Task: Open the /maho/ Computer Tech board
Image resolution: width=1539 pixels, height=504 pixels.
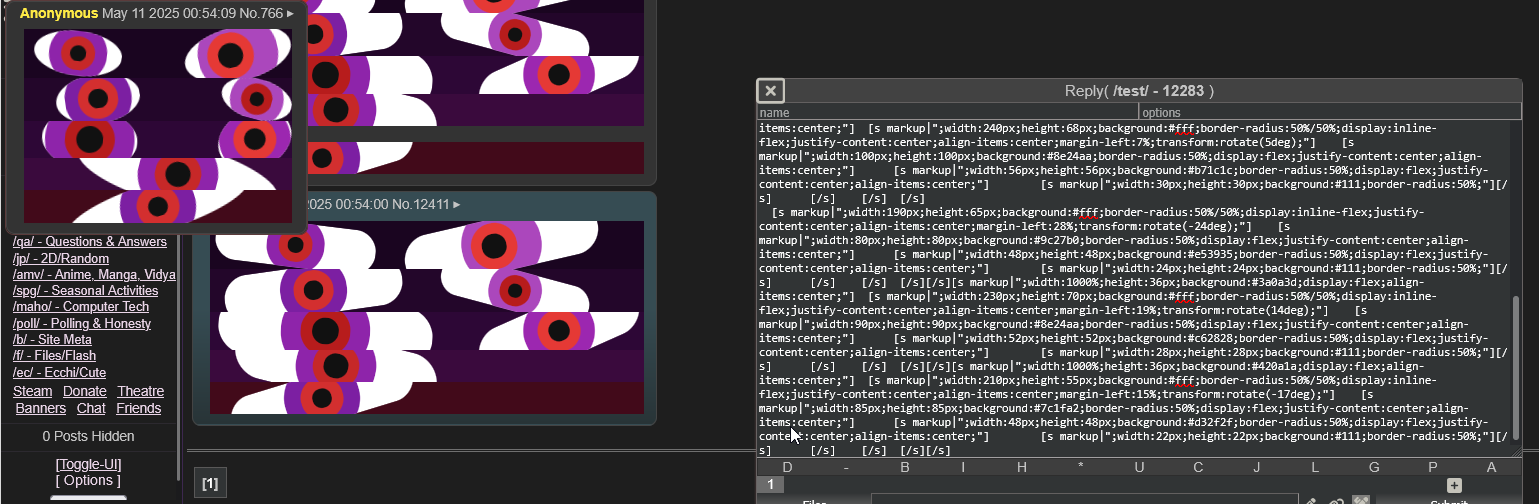Action: click(81, 307)
